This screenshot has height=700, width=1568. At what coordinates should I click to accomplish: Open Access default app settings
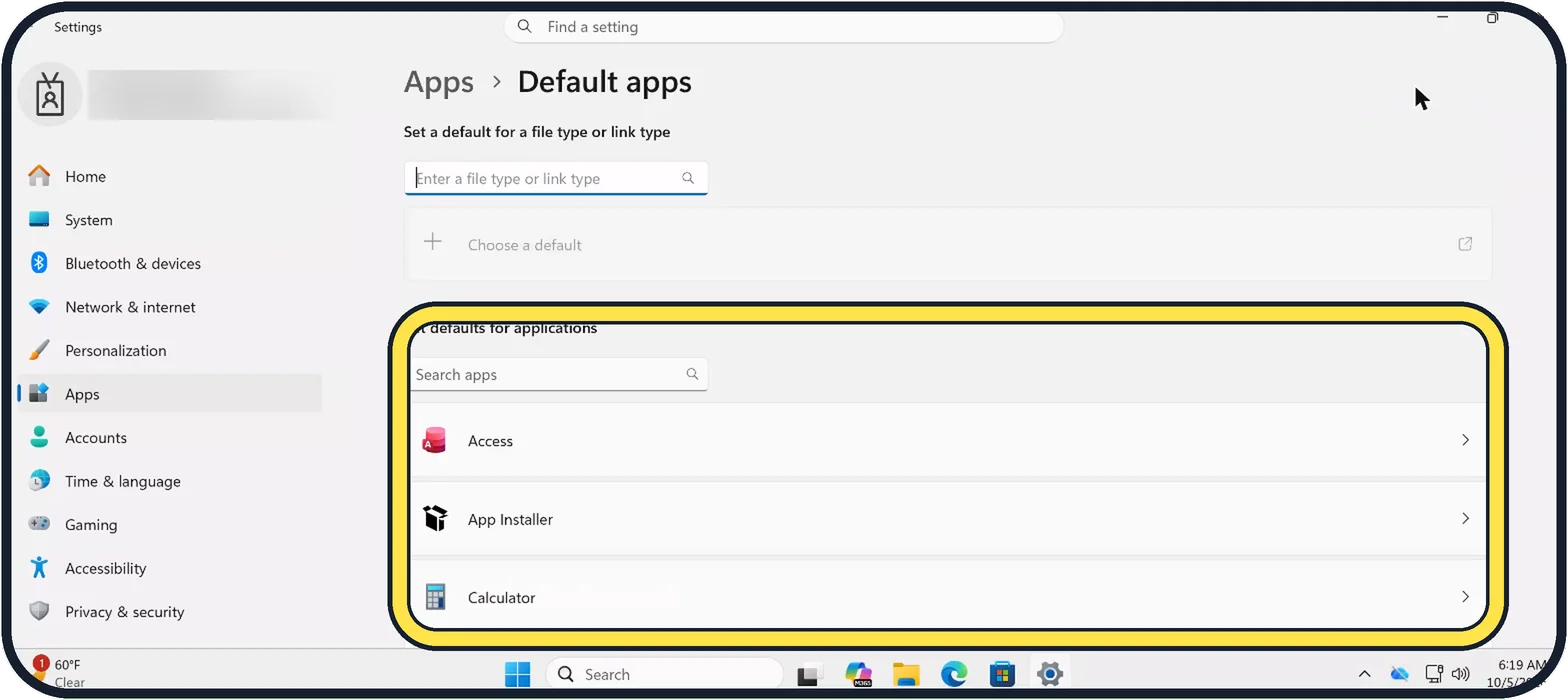(x=948, y=440)
